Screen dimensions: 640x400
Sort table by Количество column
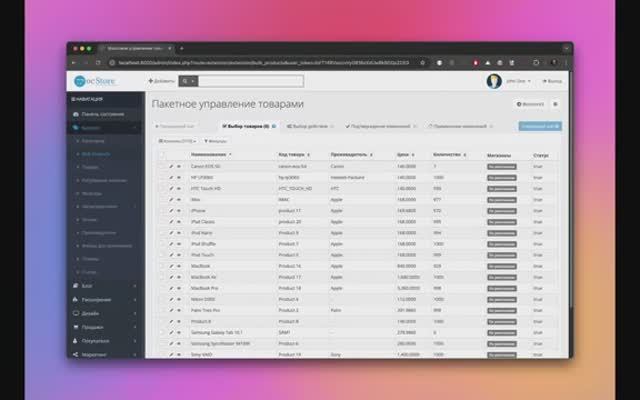[x=449, y=155]
